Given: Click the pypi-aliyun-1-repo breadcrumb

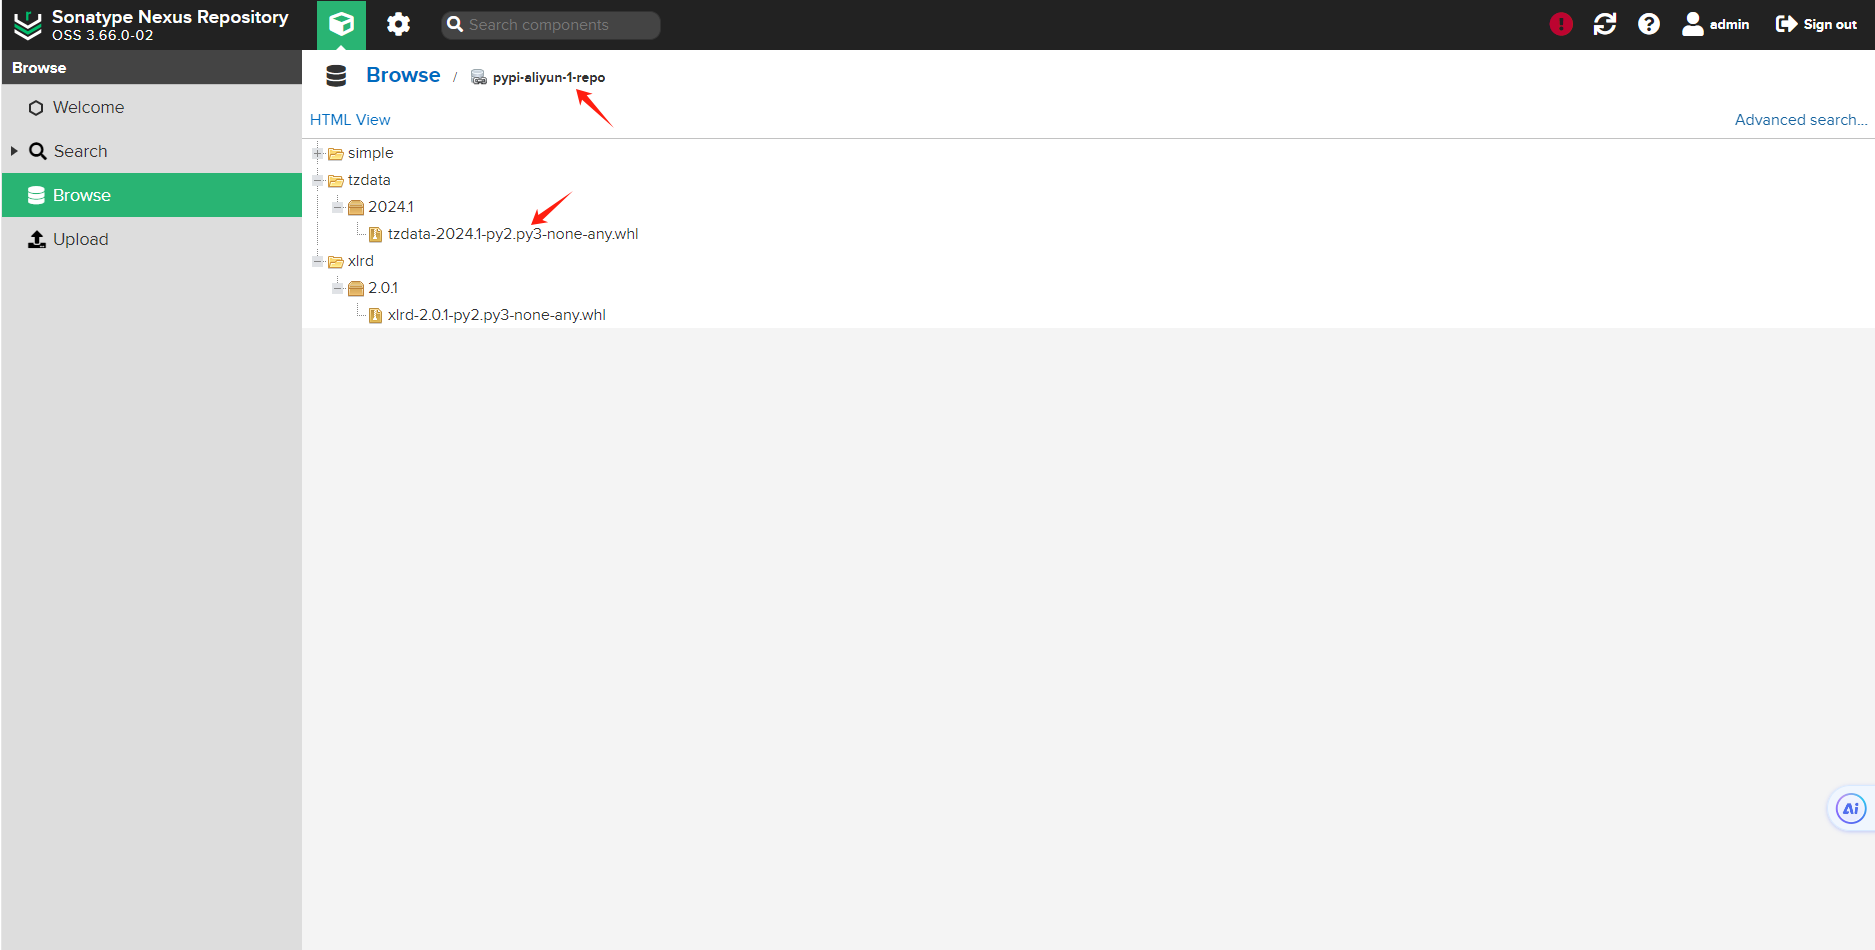Looking at the screenshot, I should click(x=549, y=77).
